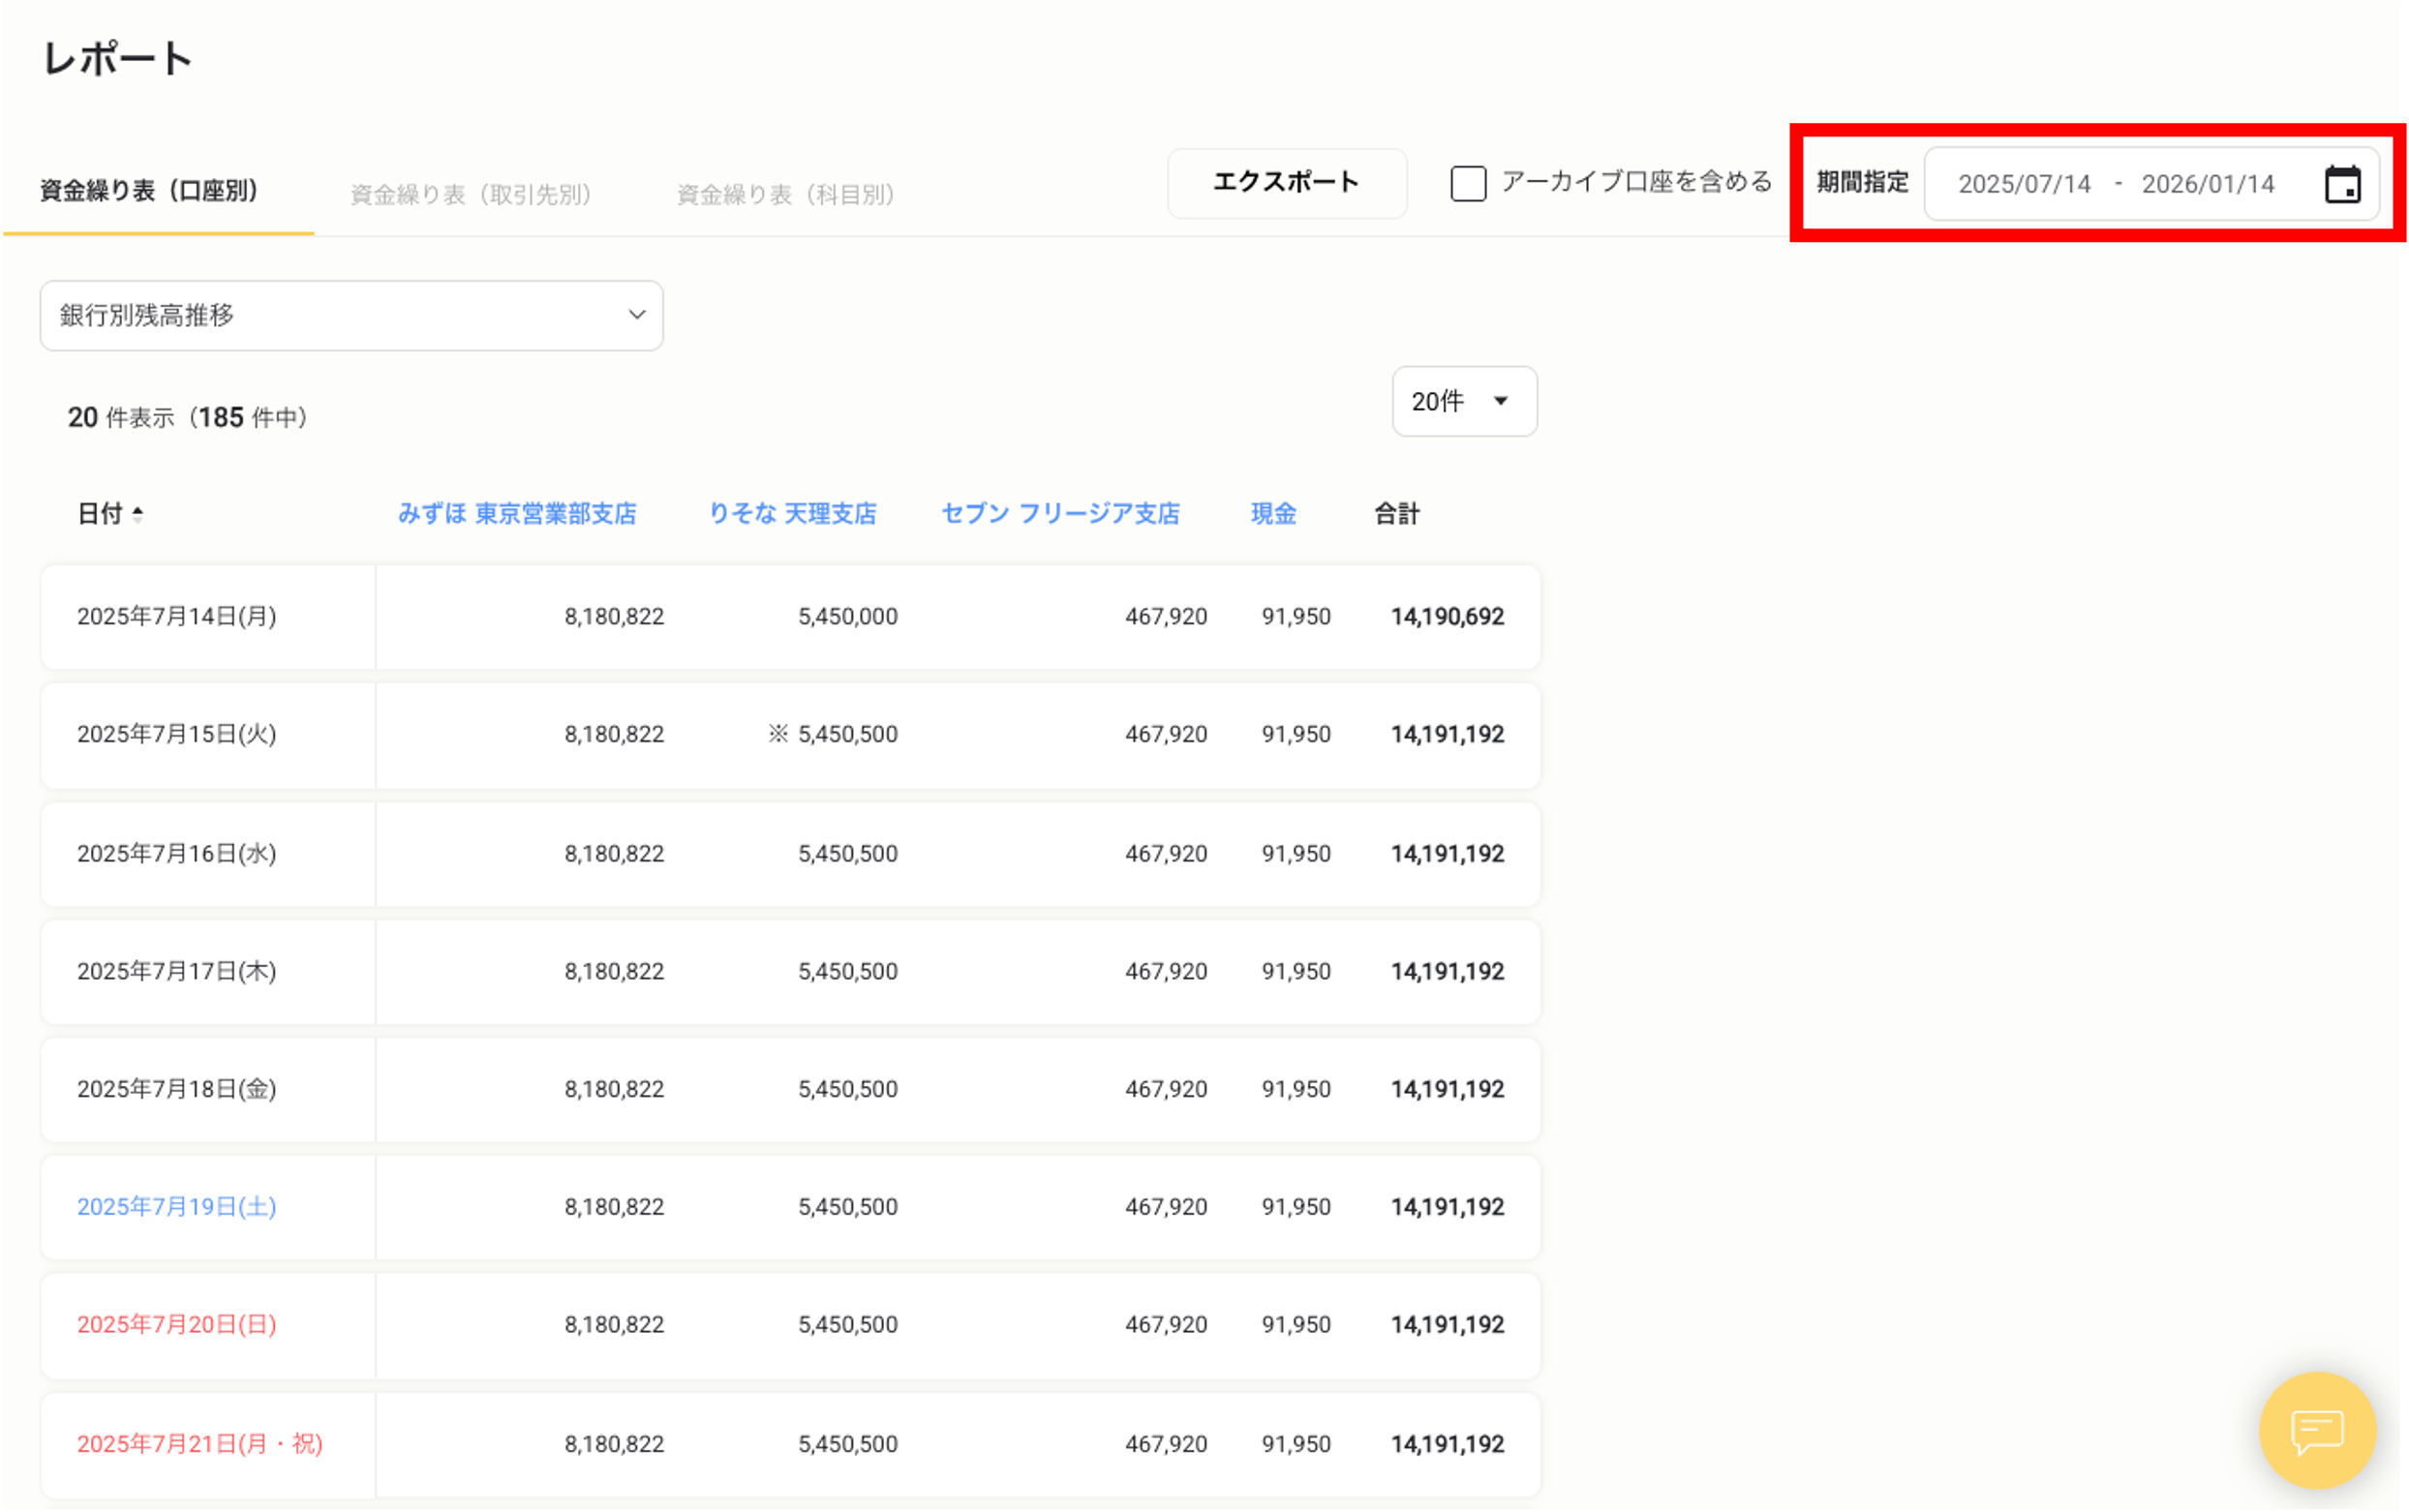Switch to 資金繰り表（科目別）tab
Image resolution: width=2409 pixels, height=1512 pixels.
pos(785,194)
